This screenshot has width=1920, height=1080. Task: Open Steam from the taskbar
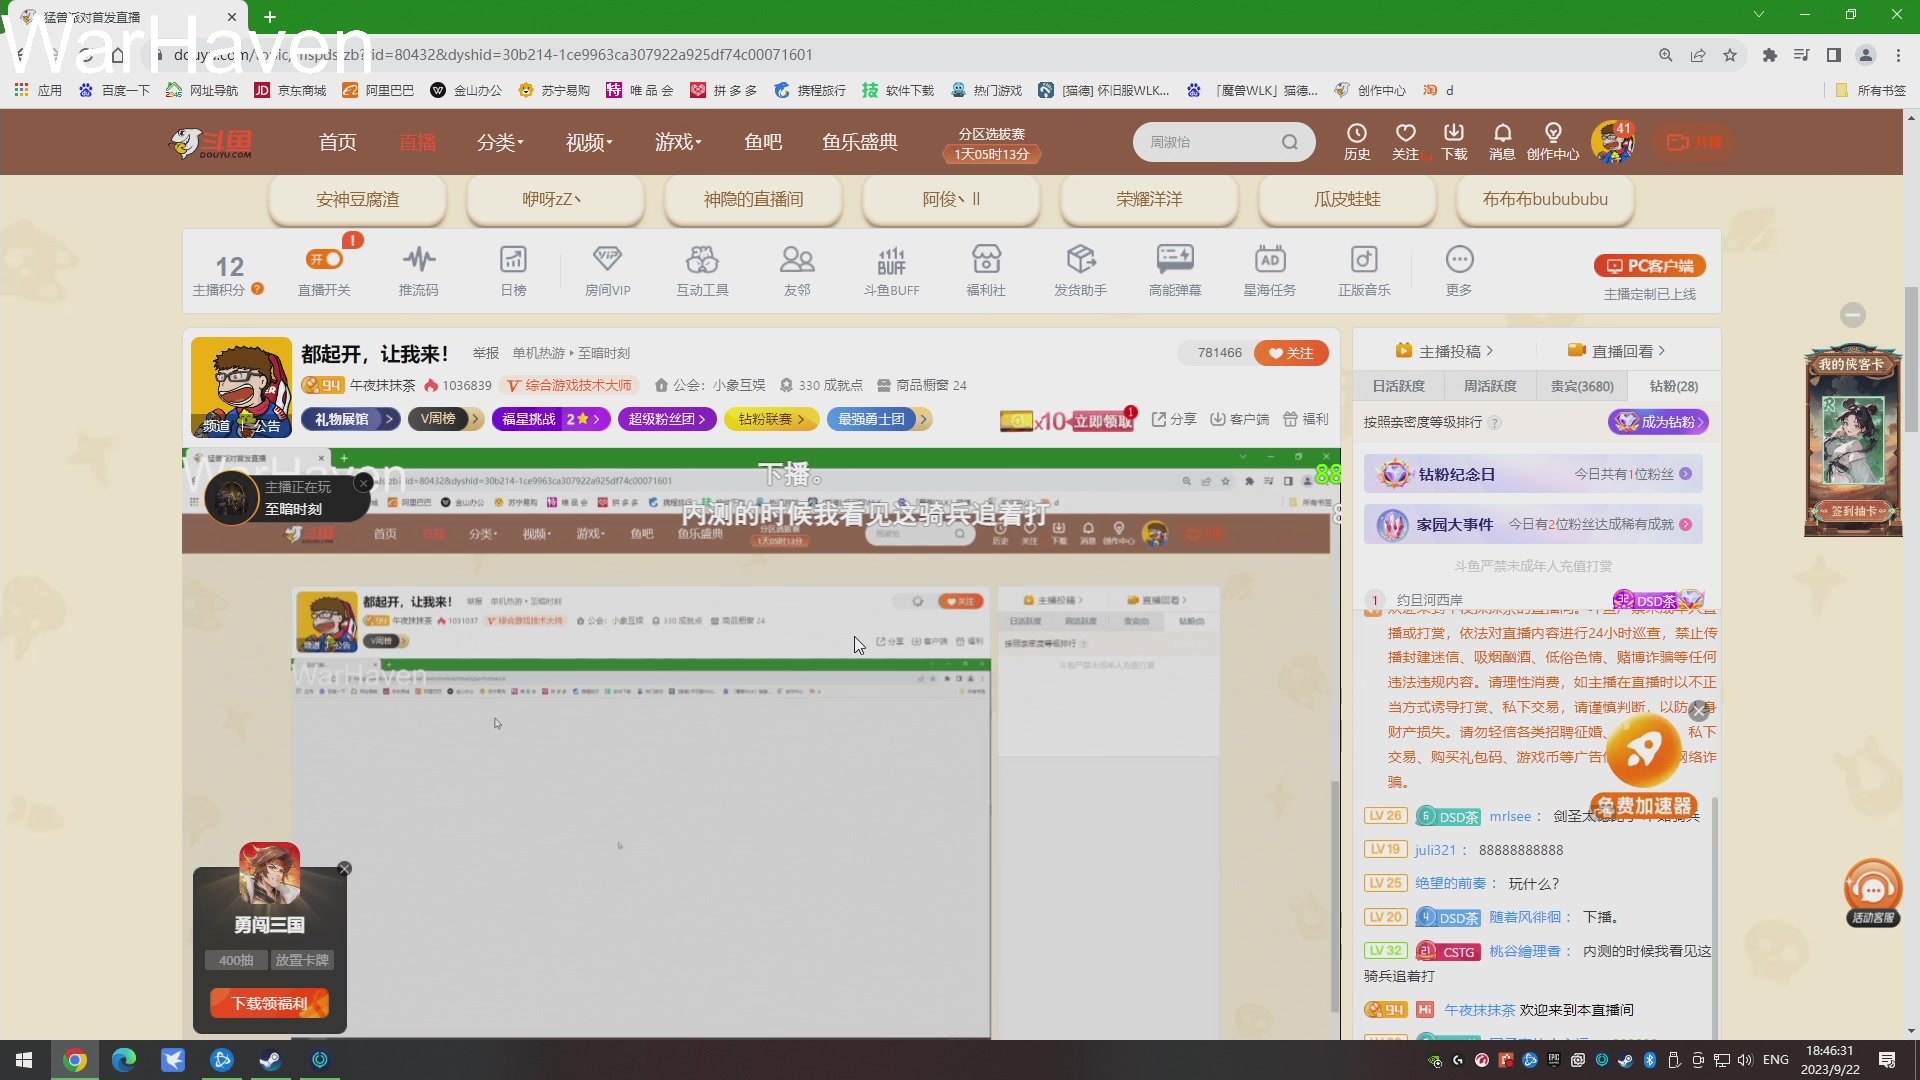click(x=270, y=1060)
